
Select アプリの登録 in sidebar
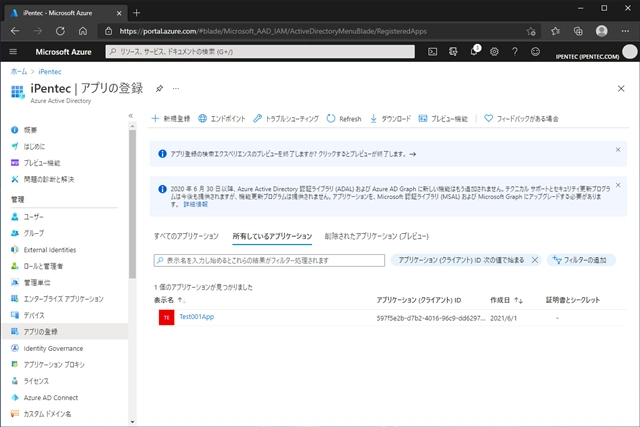click(65, 331)
